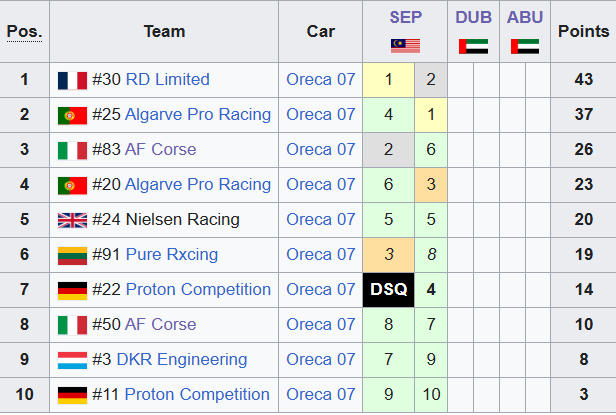The width and height of the screenshot is (616, 415).
Task: Open the SEP race link in header
Action: [405, 17]
